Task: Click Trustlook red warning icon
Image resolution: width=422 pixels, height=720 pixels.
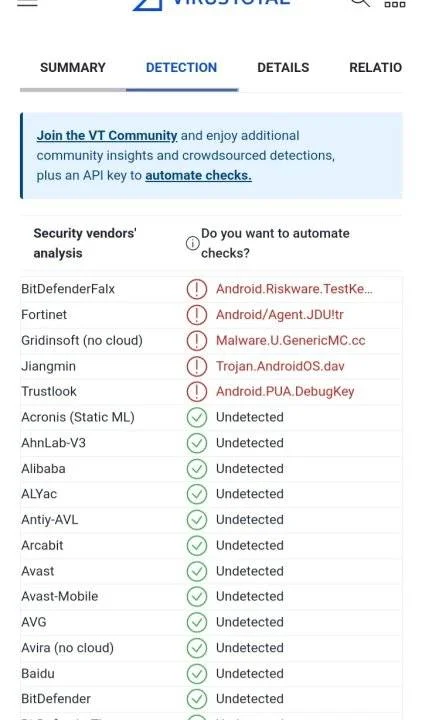Action: [x=197, y=392]
